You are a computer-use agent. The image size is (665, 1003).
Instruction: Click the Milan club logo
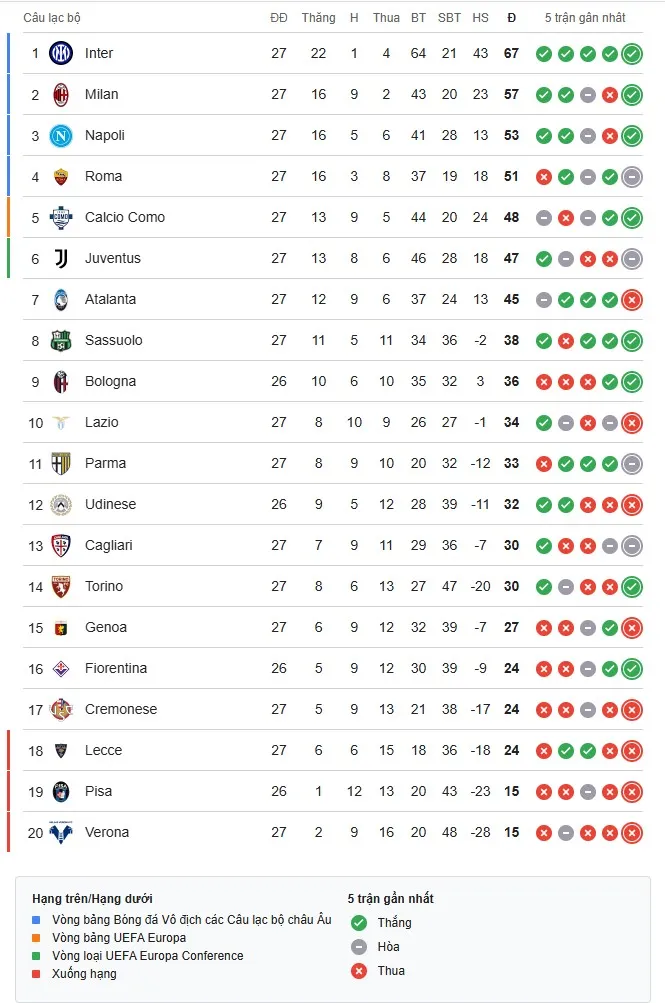pyautogui.click(x=60, y=94)
